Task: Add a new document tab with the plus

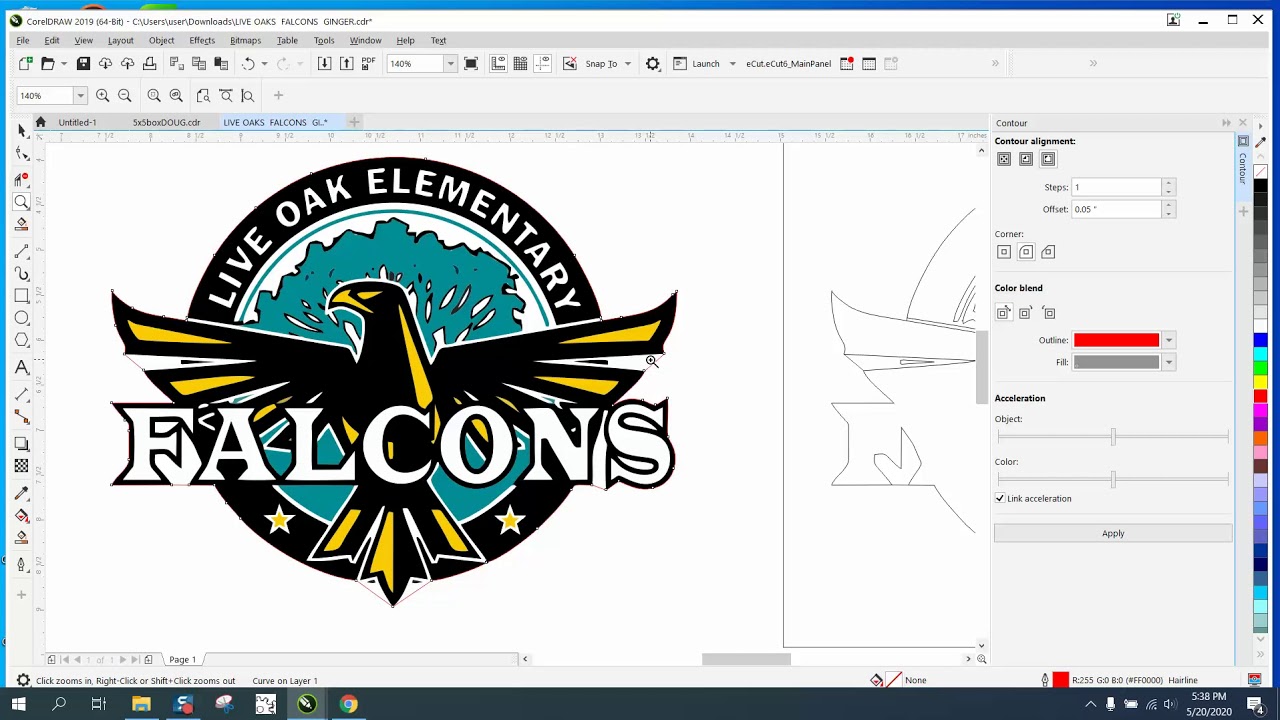Action: (x=353, y=122)
